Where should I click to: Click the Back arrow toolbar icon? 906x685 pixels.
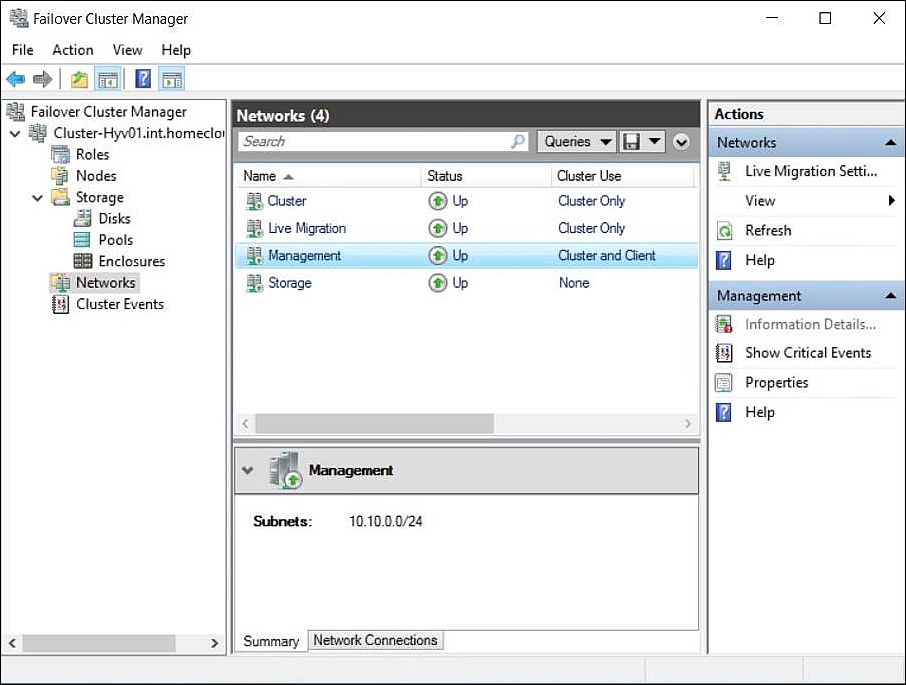(x=15, y=79)
